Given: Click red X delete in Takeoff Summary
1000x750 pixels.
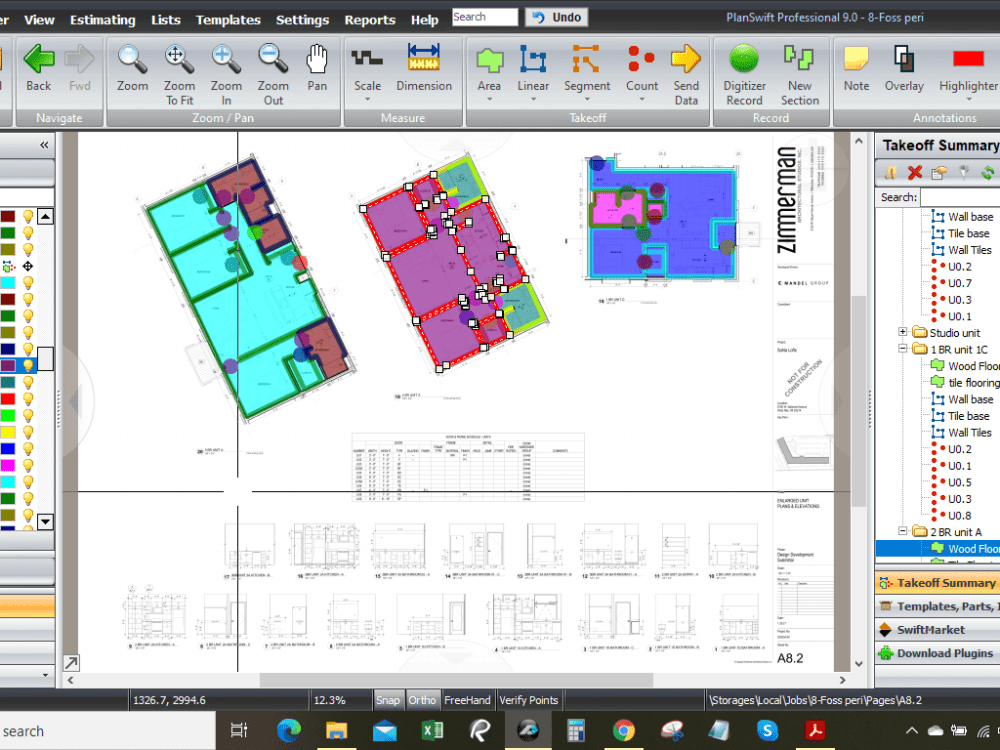Looking at the screenshot, I should click(x=915, y=172).
